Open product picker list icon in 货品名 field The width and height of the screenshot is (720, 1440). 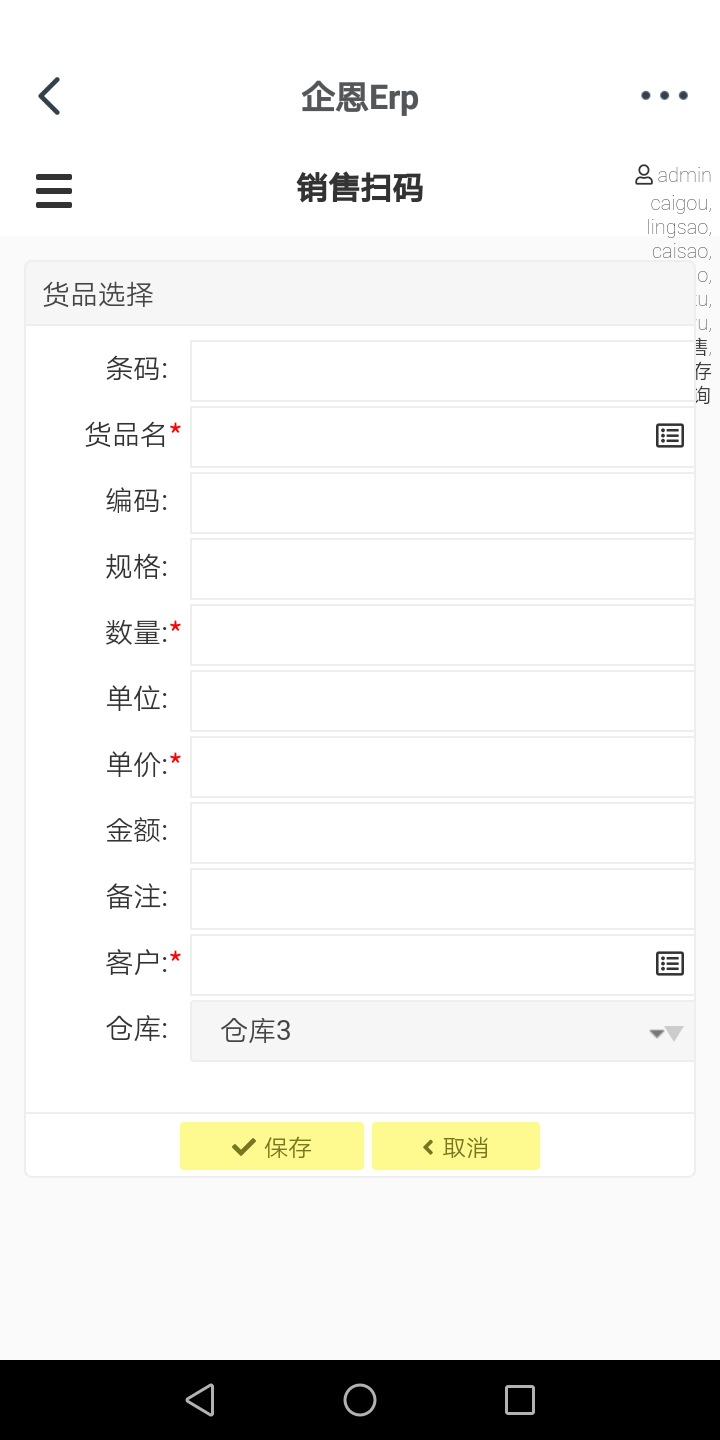pyautogui.click(x=669, y=436)
